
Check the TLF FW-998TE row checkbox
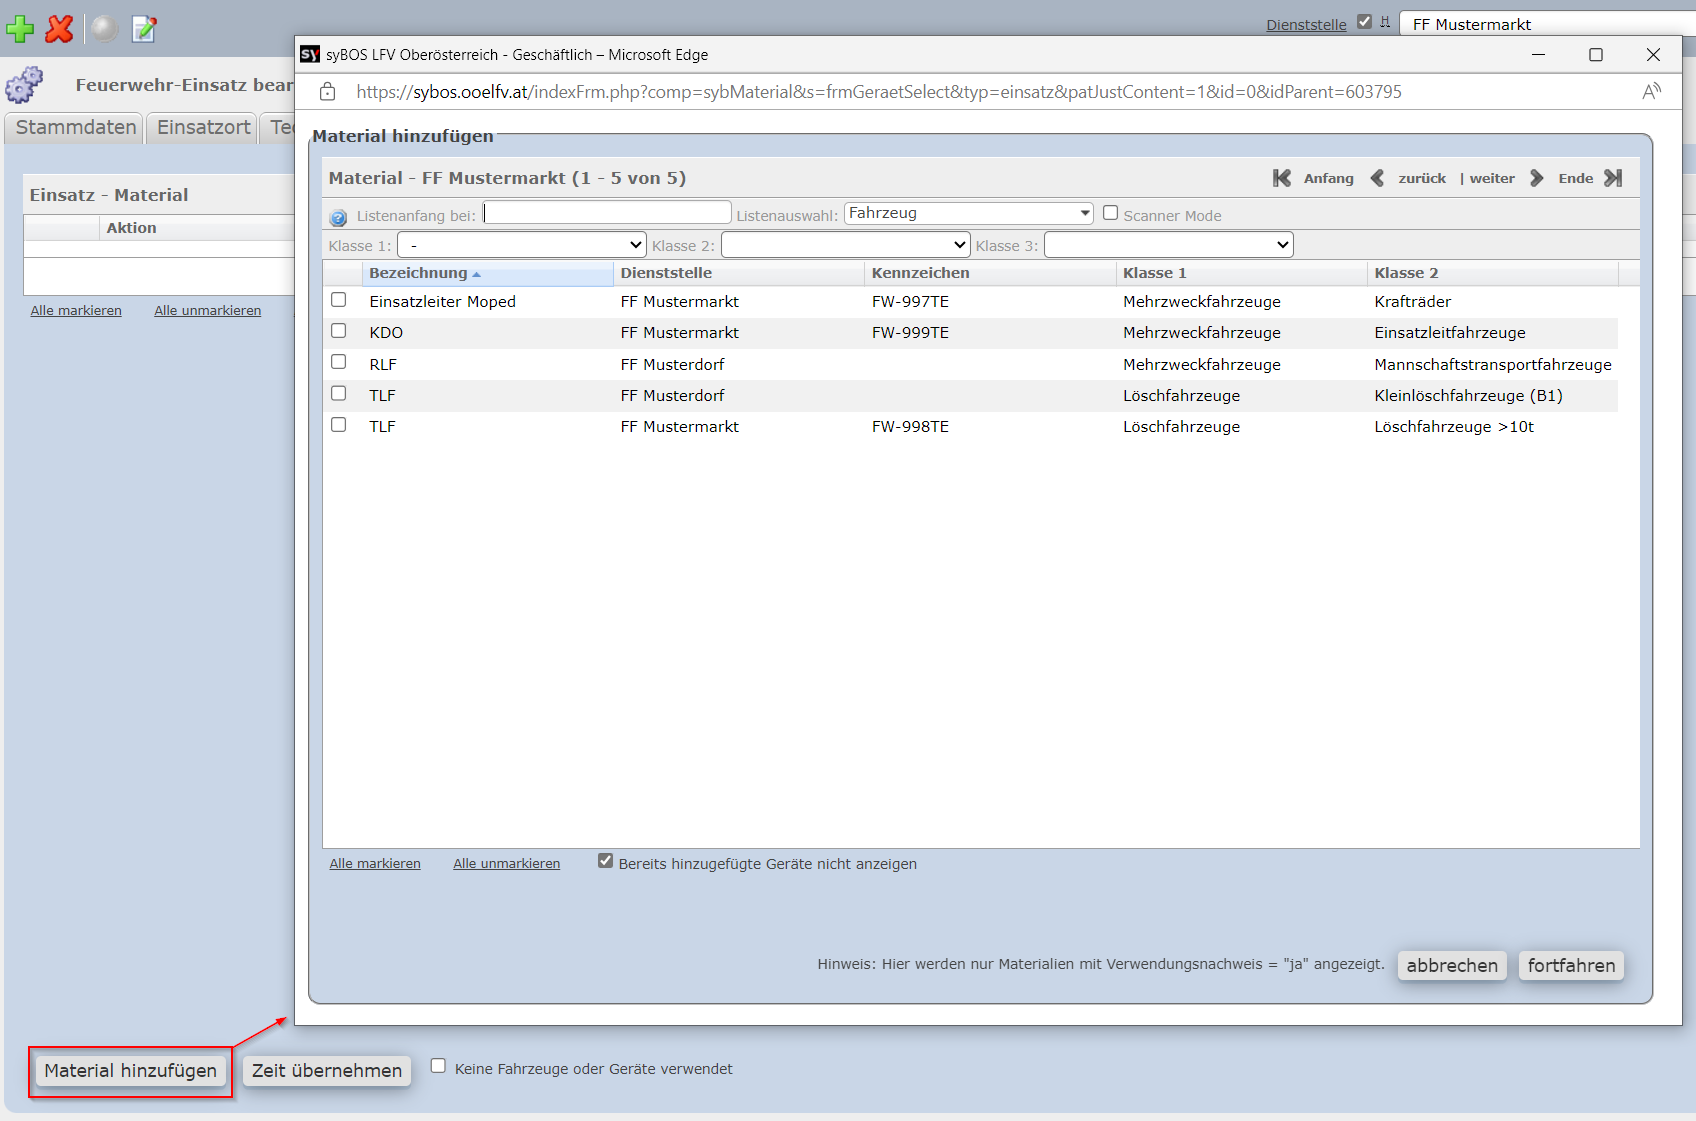(x=339, y=425)
